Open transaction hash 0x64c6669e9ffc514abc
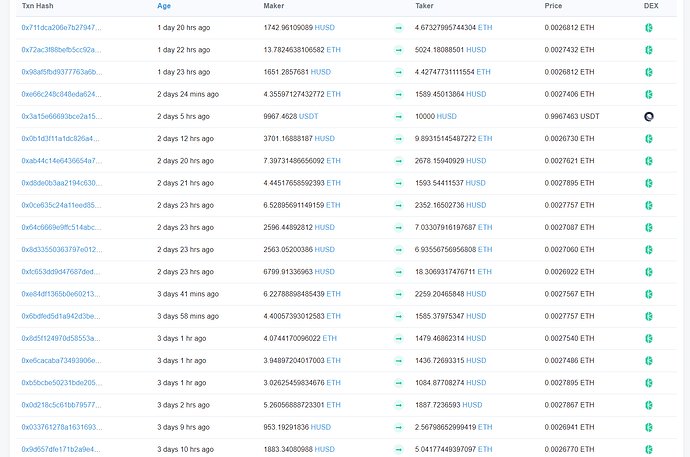Screen dimensions: 690x457 61,227
